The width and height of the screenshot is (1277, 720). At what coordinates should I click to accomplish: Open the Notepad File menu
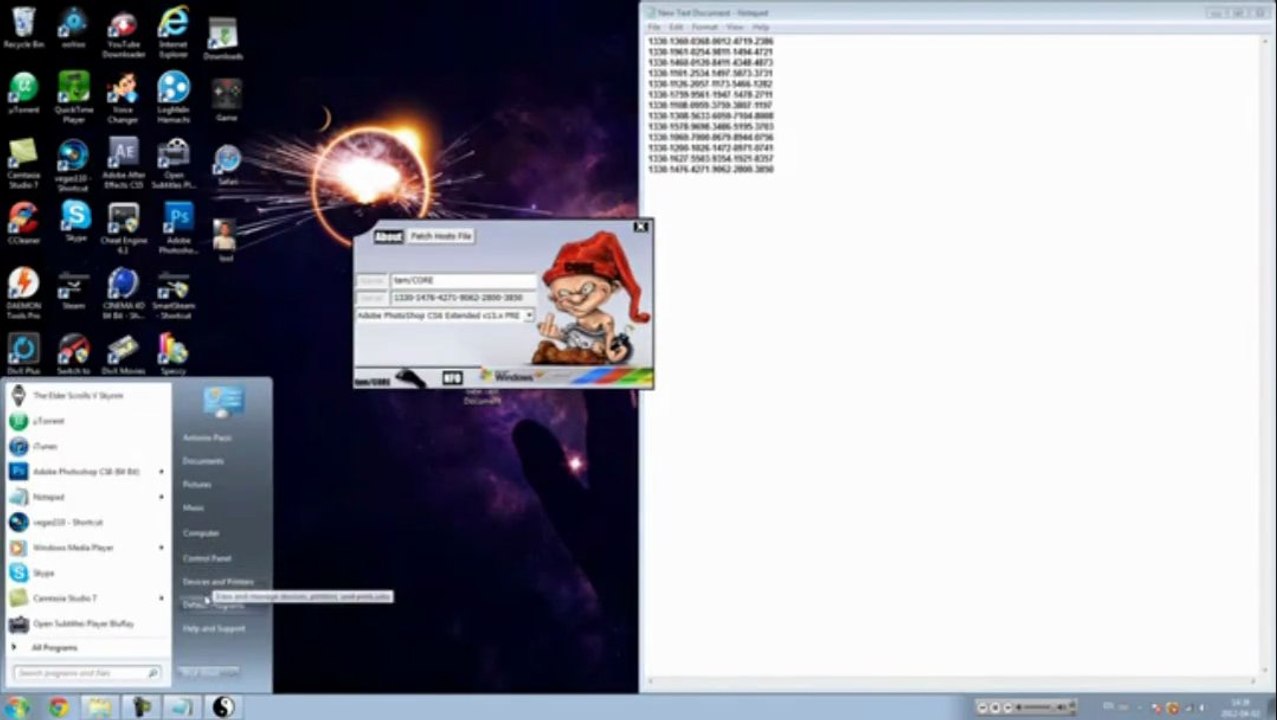click(654, 27)
